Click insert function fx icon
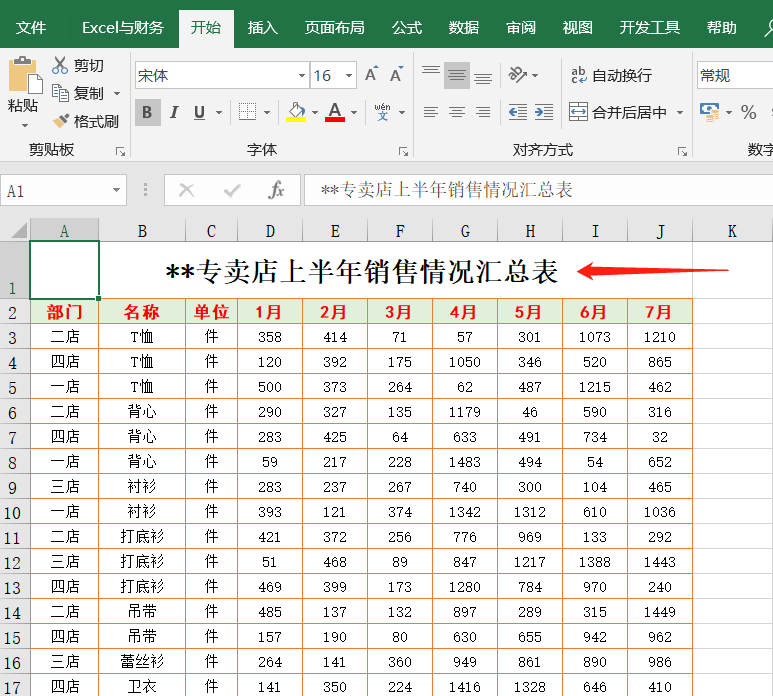The image size is (773, 696). tap(276, 190)
